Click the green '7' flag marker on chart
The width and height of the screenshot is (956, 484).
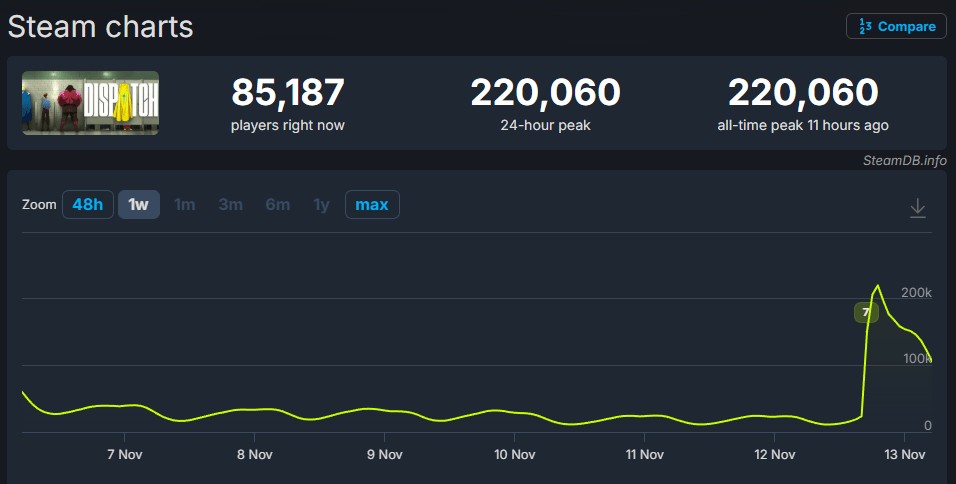pyautogui.click(x=865, y=313)
